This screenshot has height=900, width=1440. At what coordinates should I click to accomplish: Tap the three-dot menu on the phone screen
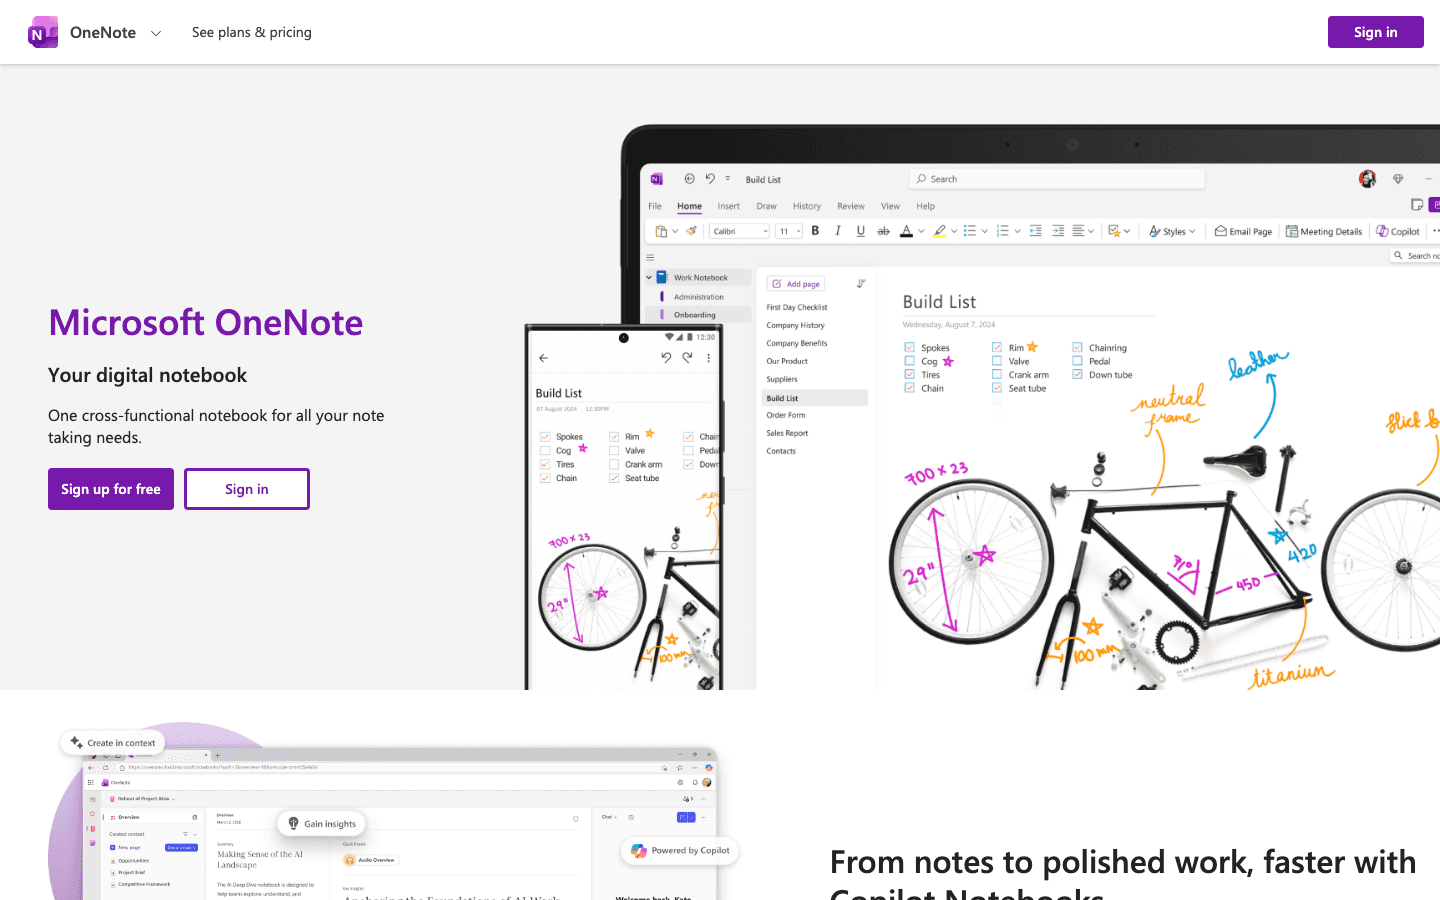coord(709,358)
